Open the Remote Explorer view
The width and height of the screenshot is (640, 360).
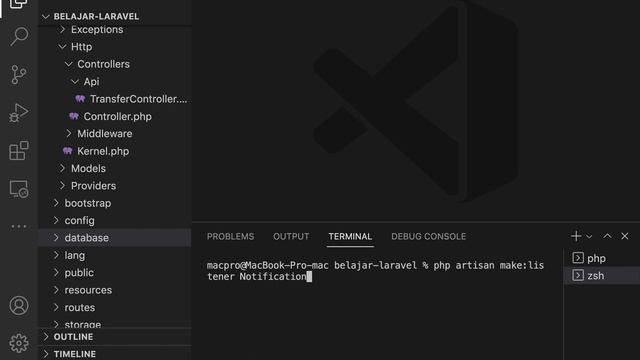point(19,189)
